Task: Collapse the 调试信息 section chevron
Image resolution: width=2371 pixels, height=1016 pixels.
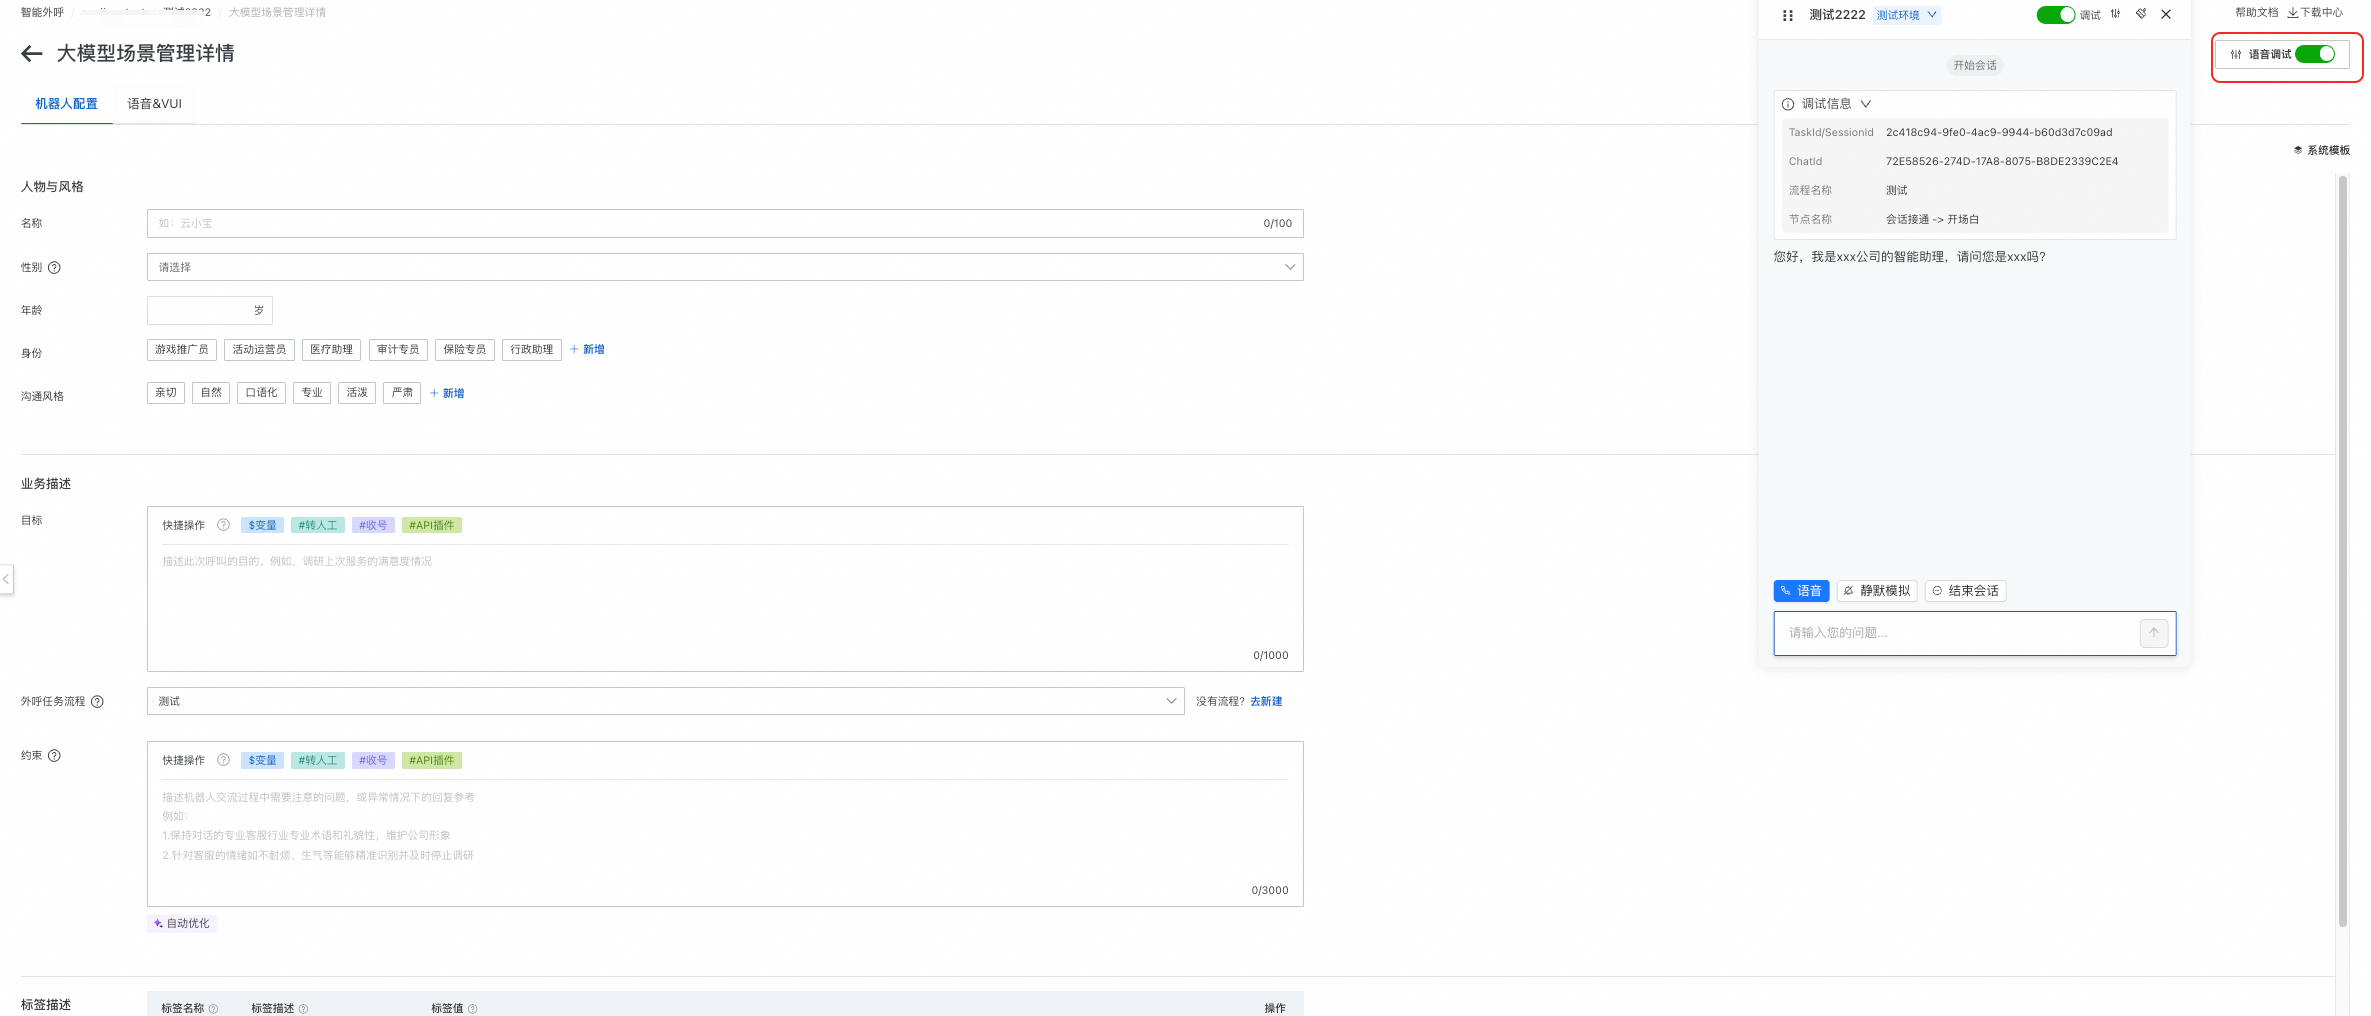Action: pos(1866,104)
